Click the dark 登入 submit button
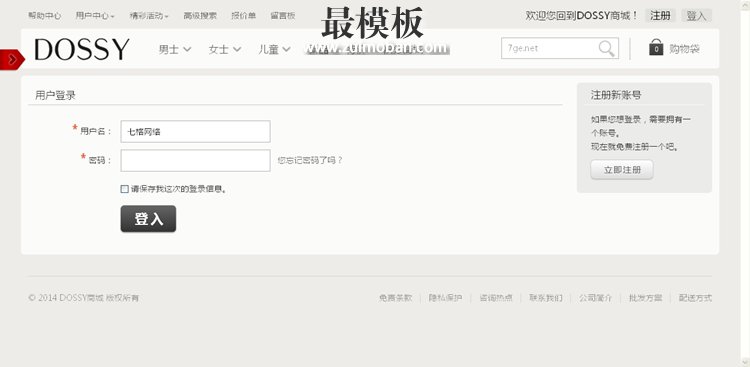 pos(148,219)
